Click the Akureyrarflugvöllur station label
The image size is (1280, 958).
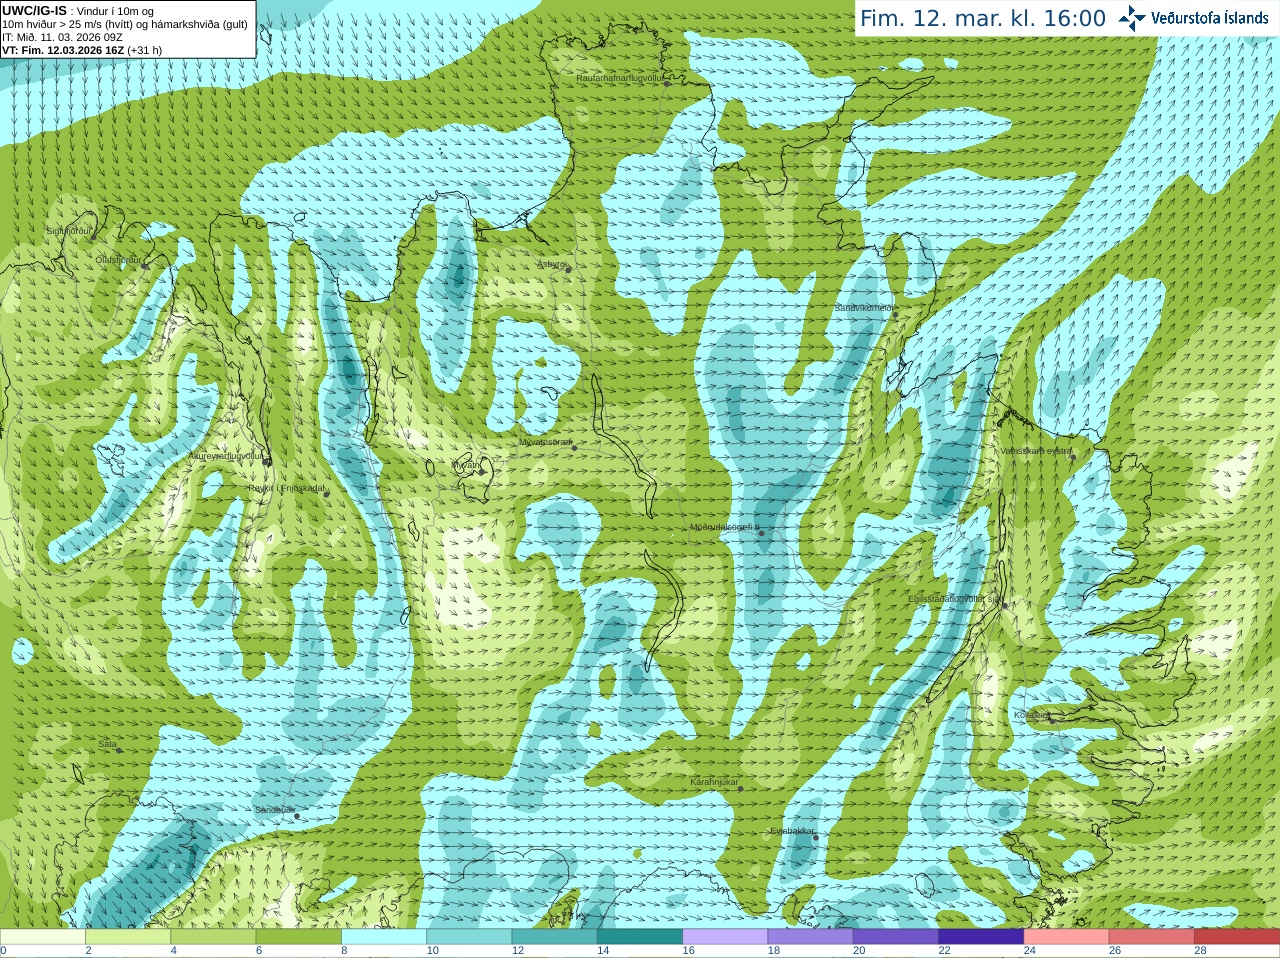tap(226, 455)
